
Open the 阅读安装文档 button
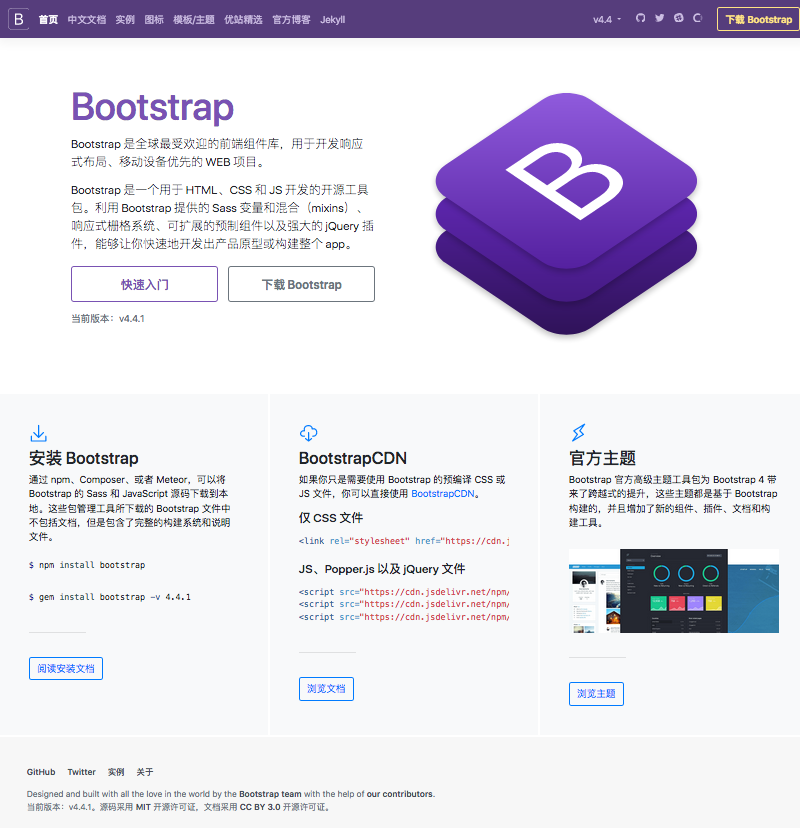66,669
